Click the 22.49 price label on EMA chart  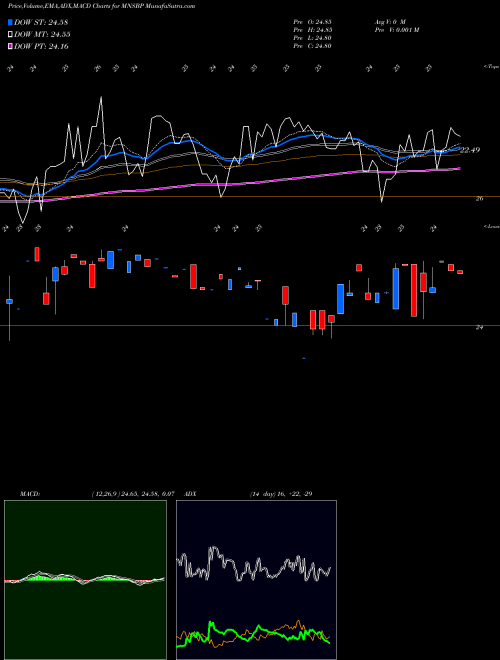(470, 150)
